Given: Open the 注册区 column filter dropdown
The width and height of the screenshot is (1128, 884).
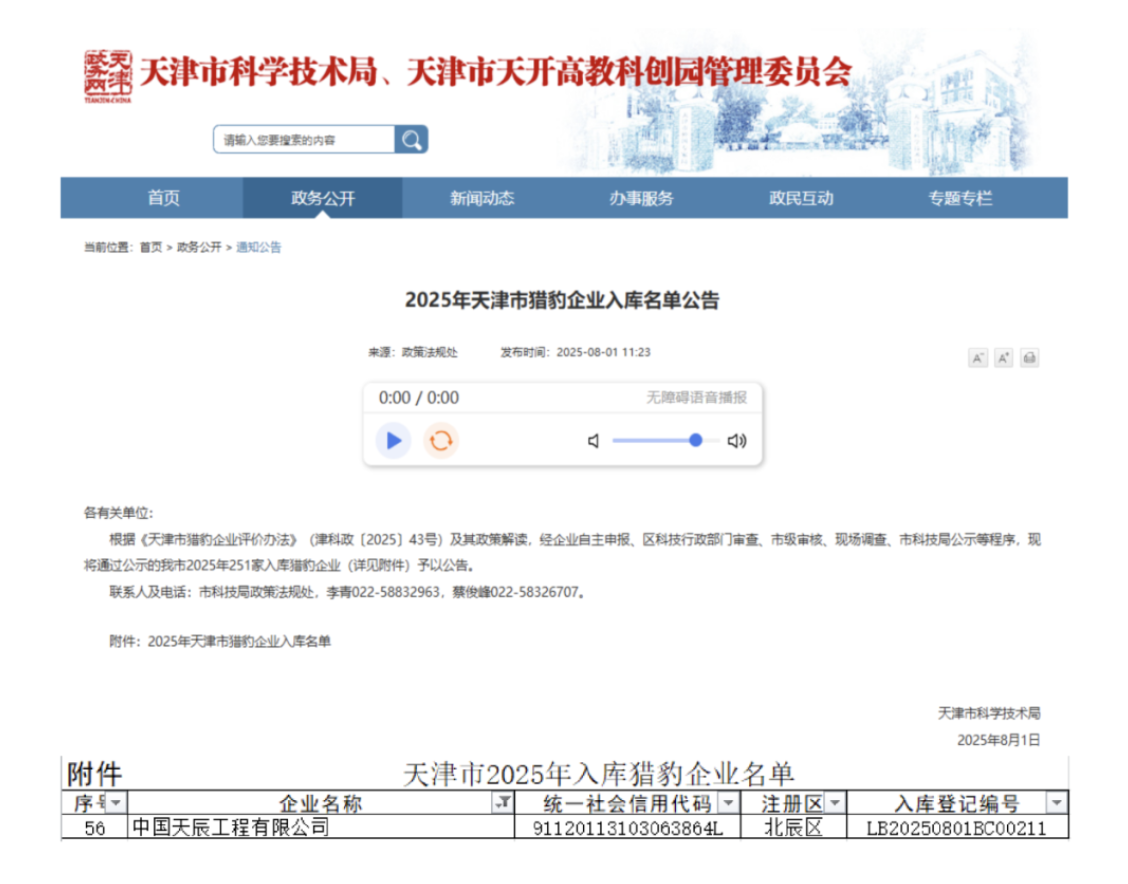Looking at the screenshot, I should coord(834,803).
